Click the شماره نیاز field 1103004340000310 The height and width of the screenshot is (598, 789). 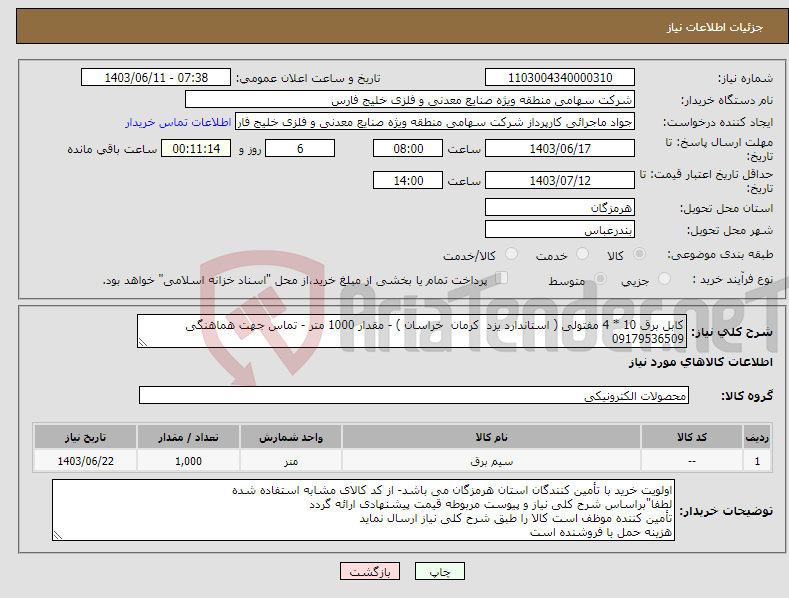pos(560,78)
